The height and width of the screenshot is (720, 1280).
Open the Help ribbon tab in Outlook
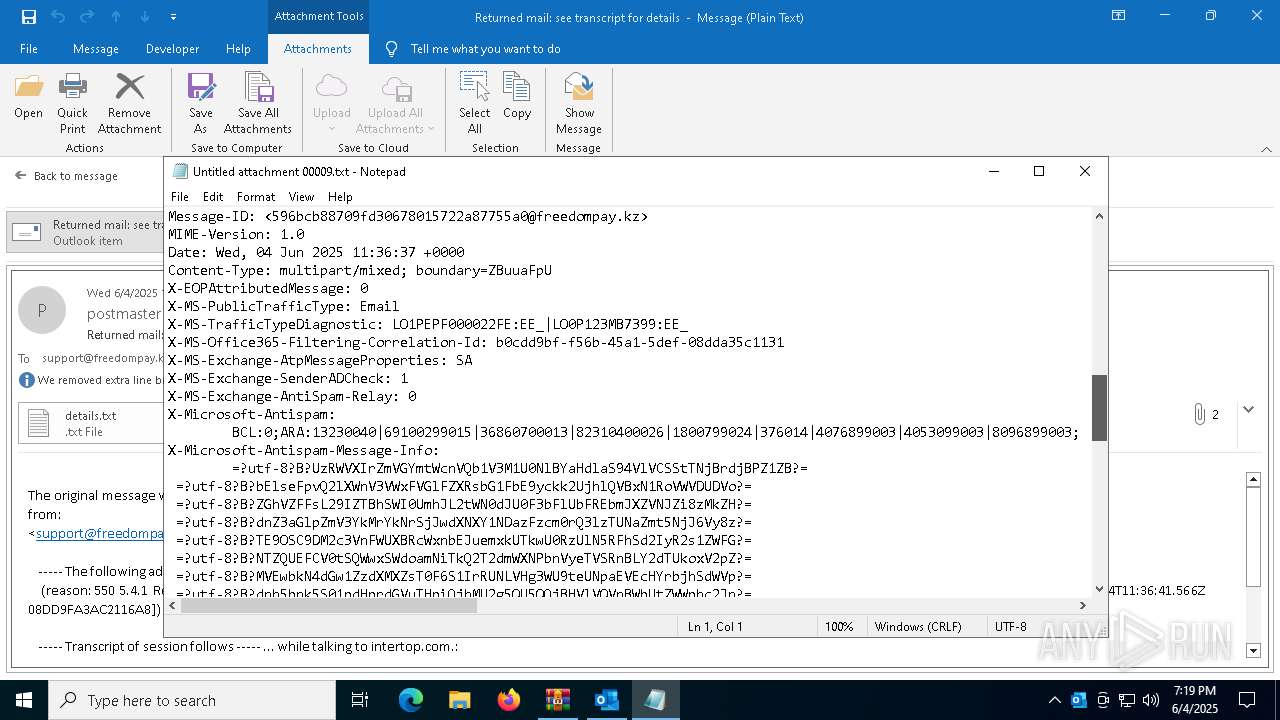point(238,49)
